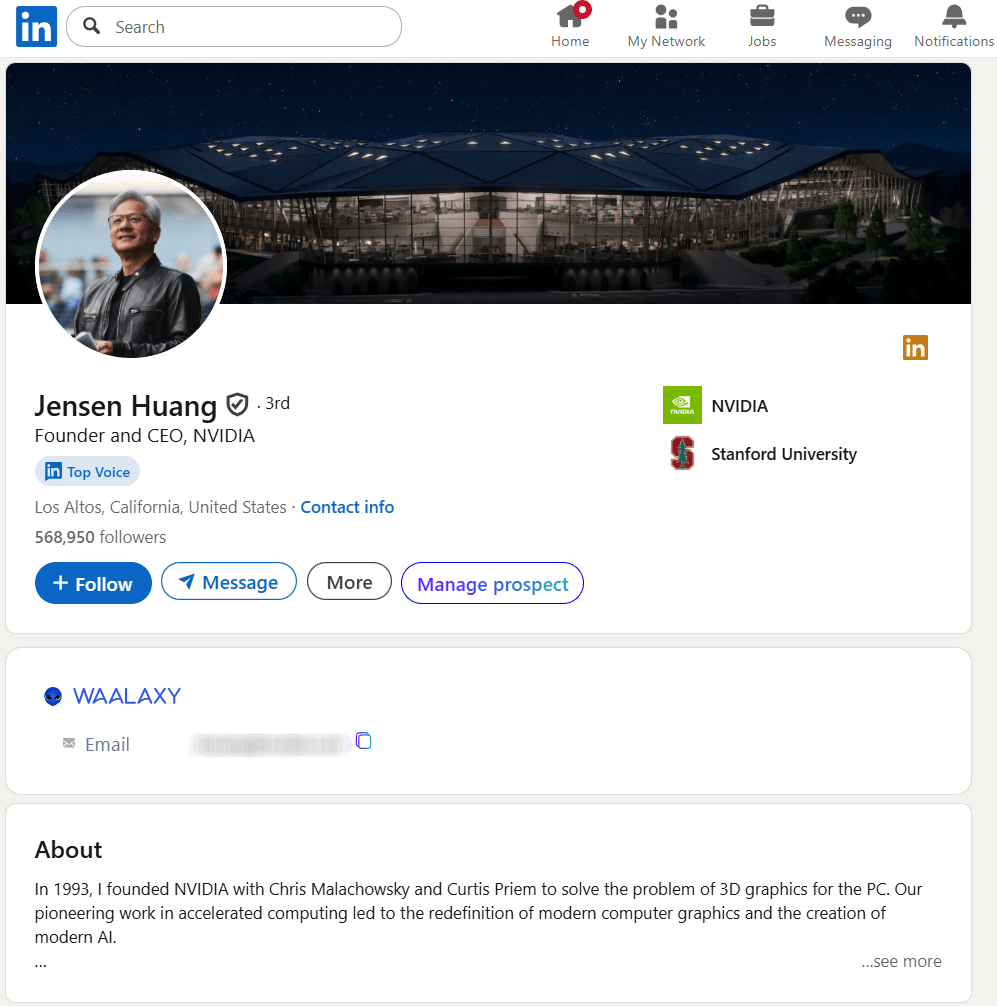Copy the Waalaxy email address
Image resolution: width=997 pixels, height=1006 pixels.
(364, 741)
